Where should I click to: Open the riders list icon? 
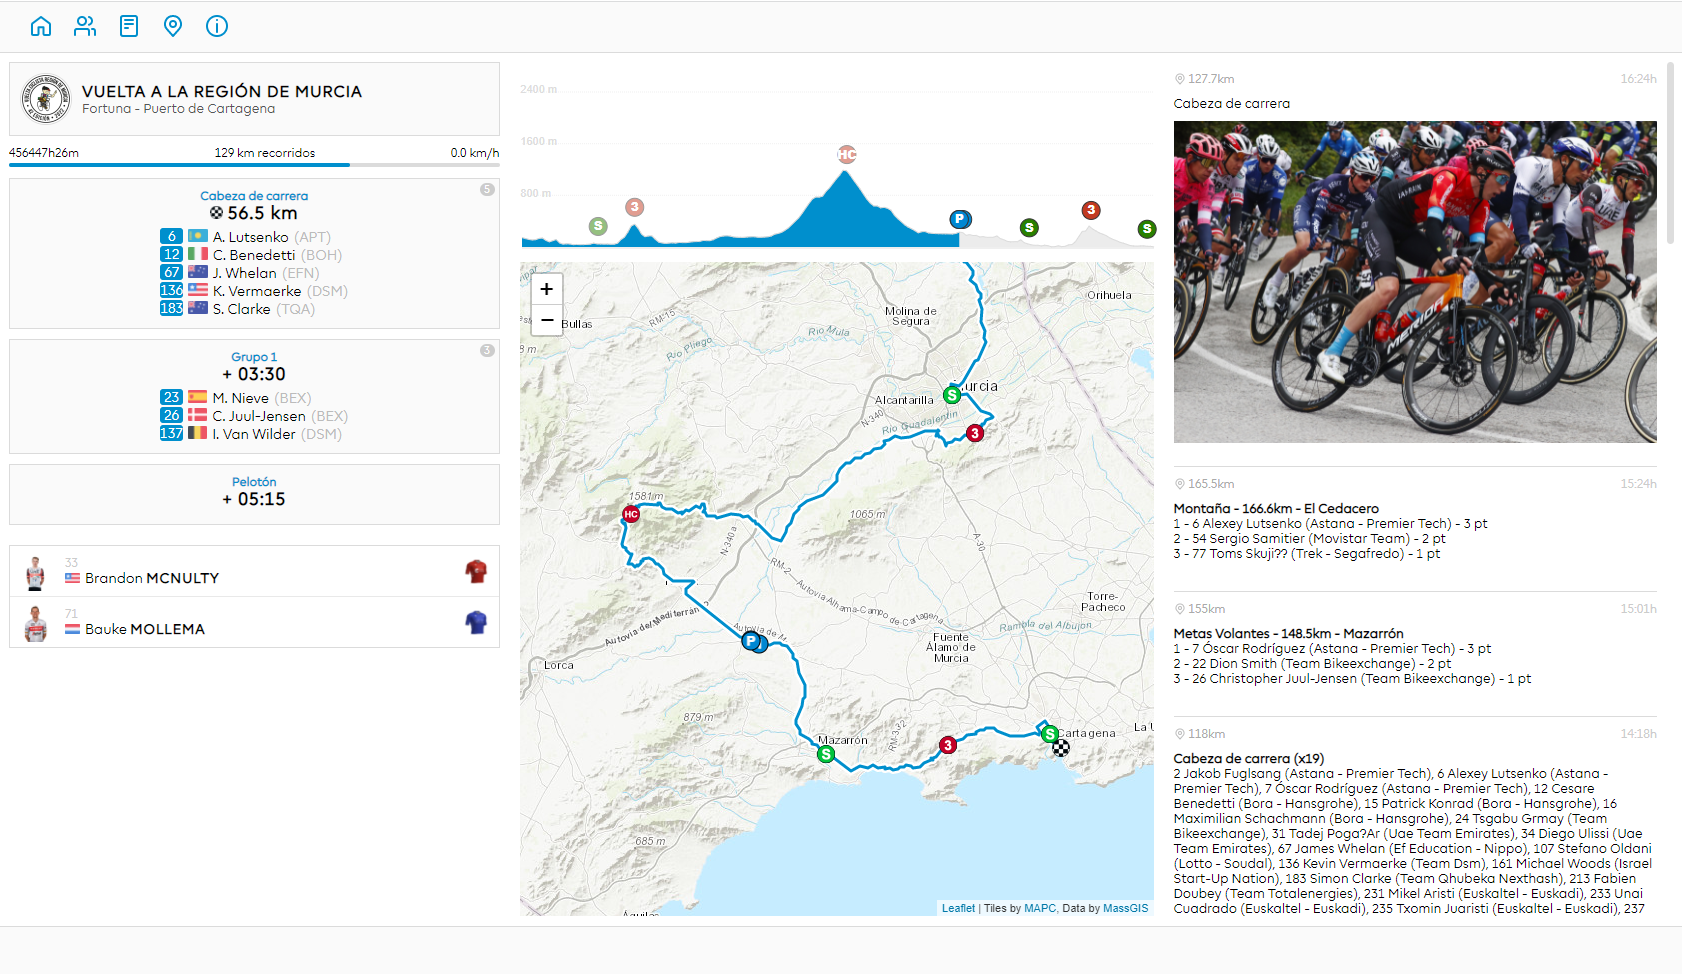(85, 26)
